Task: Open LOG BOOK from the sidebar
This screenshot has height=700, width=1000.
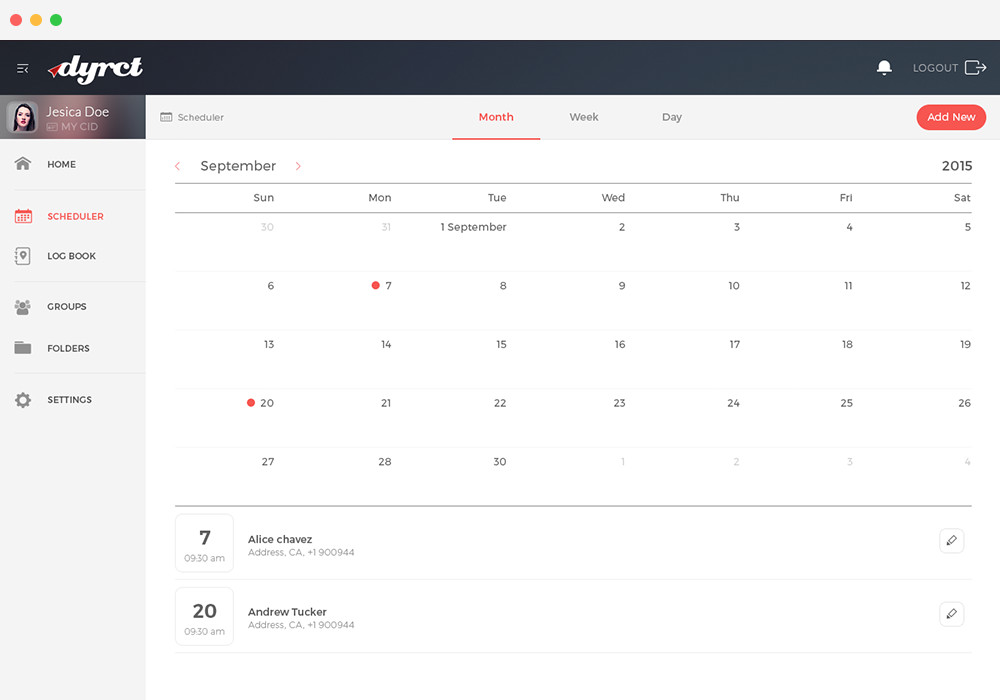Action: [71, 256]
